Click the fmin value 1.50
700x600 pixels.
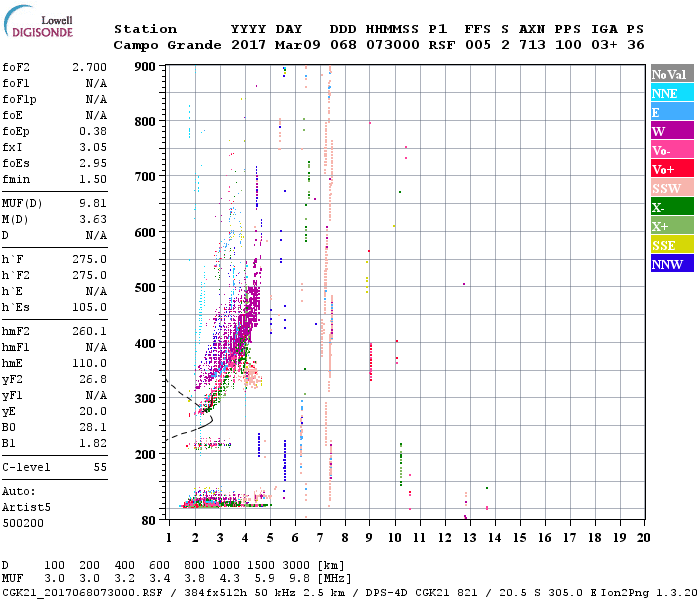pyautogui.click(x=93, y=179)
